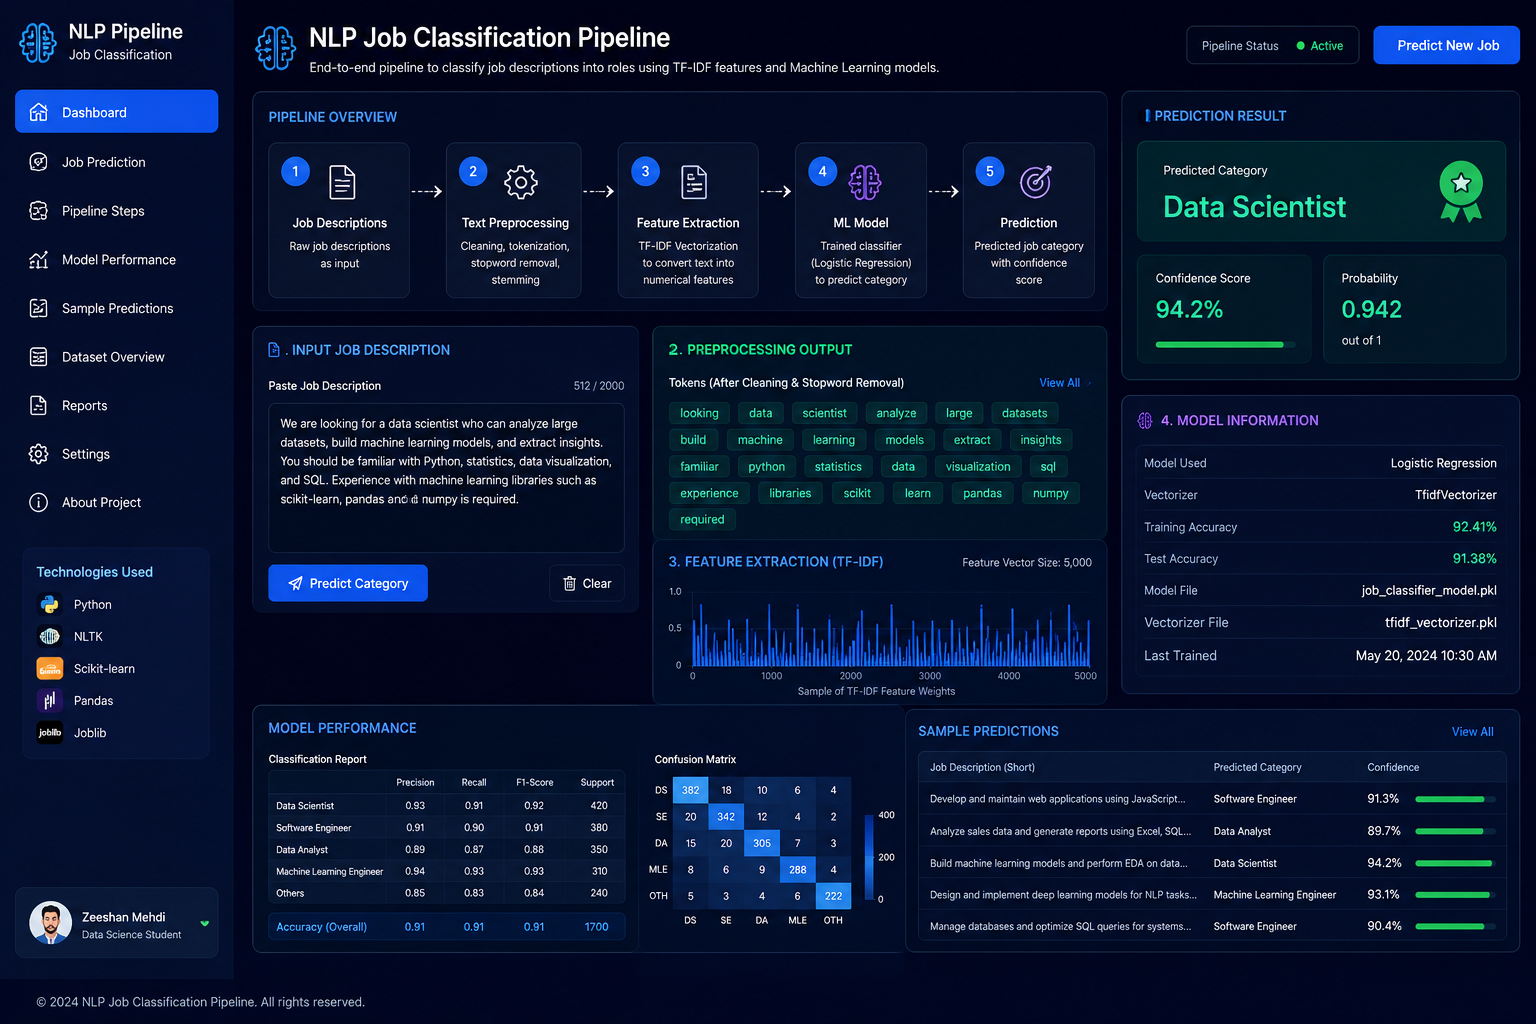Image resolution: width=1536 pixels, height=1024 pixels.
Task: Click the brain logo in sidebar header
Action: [x=38, y=43]
